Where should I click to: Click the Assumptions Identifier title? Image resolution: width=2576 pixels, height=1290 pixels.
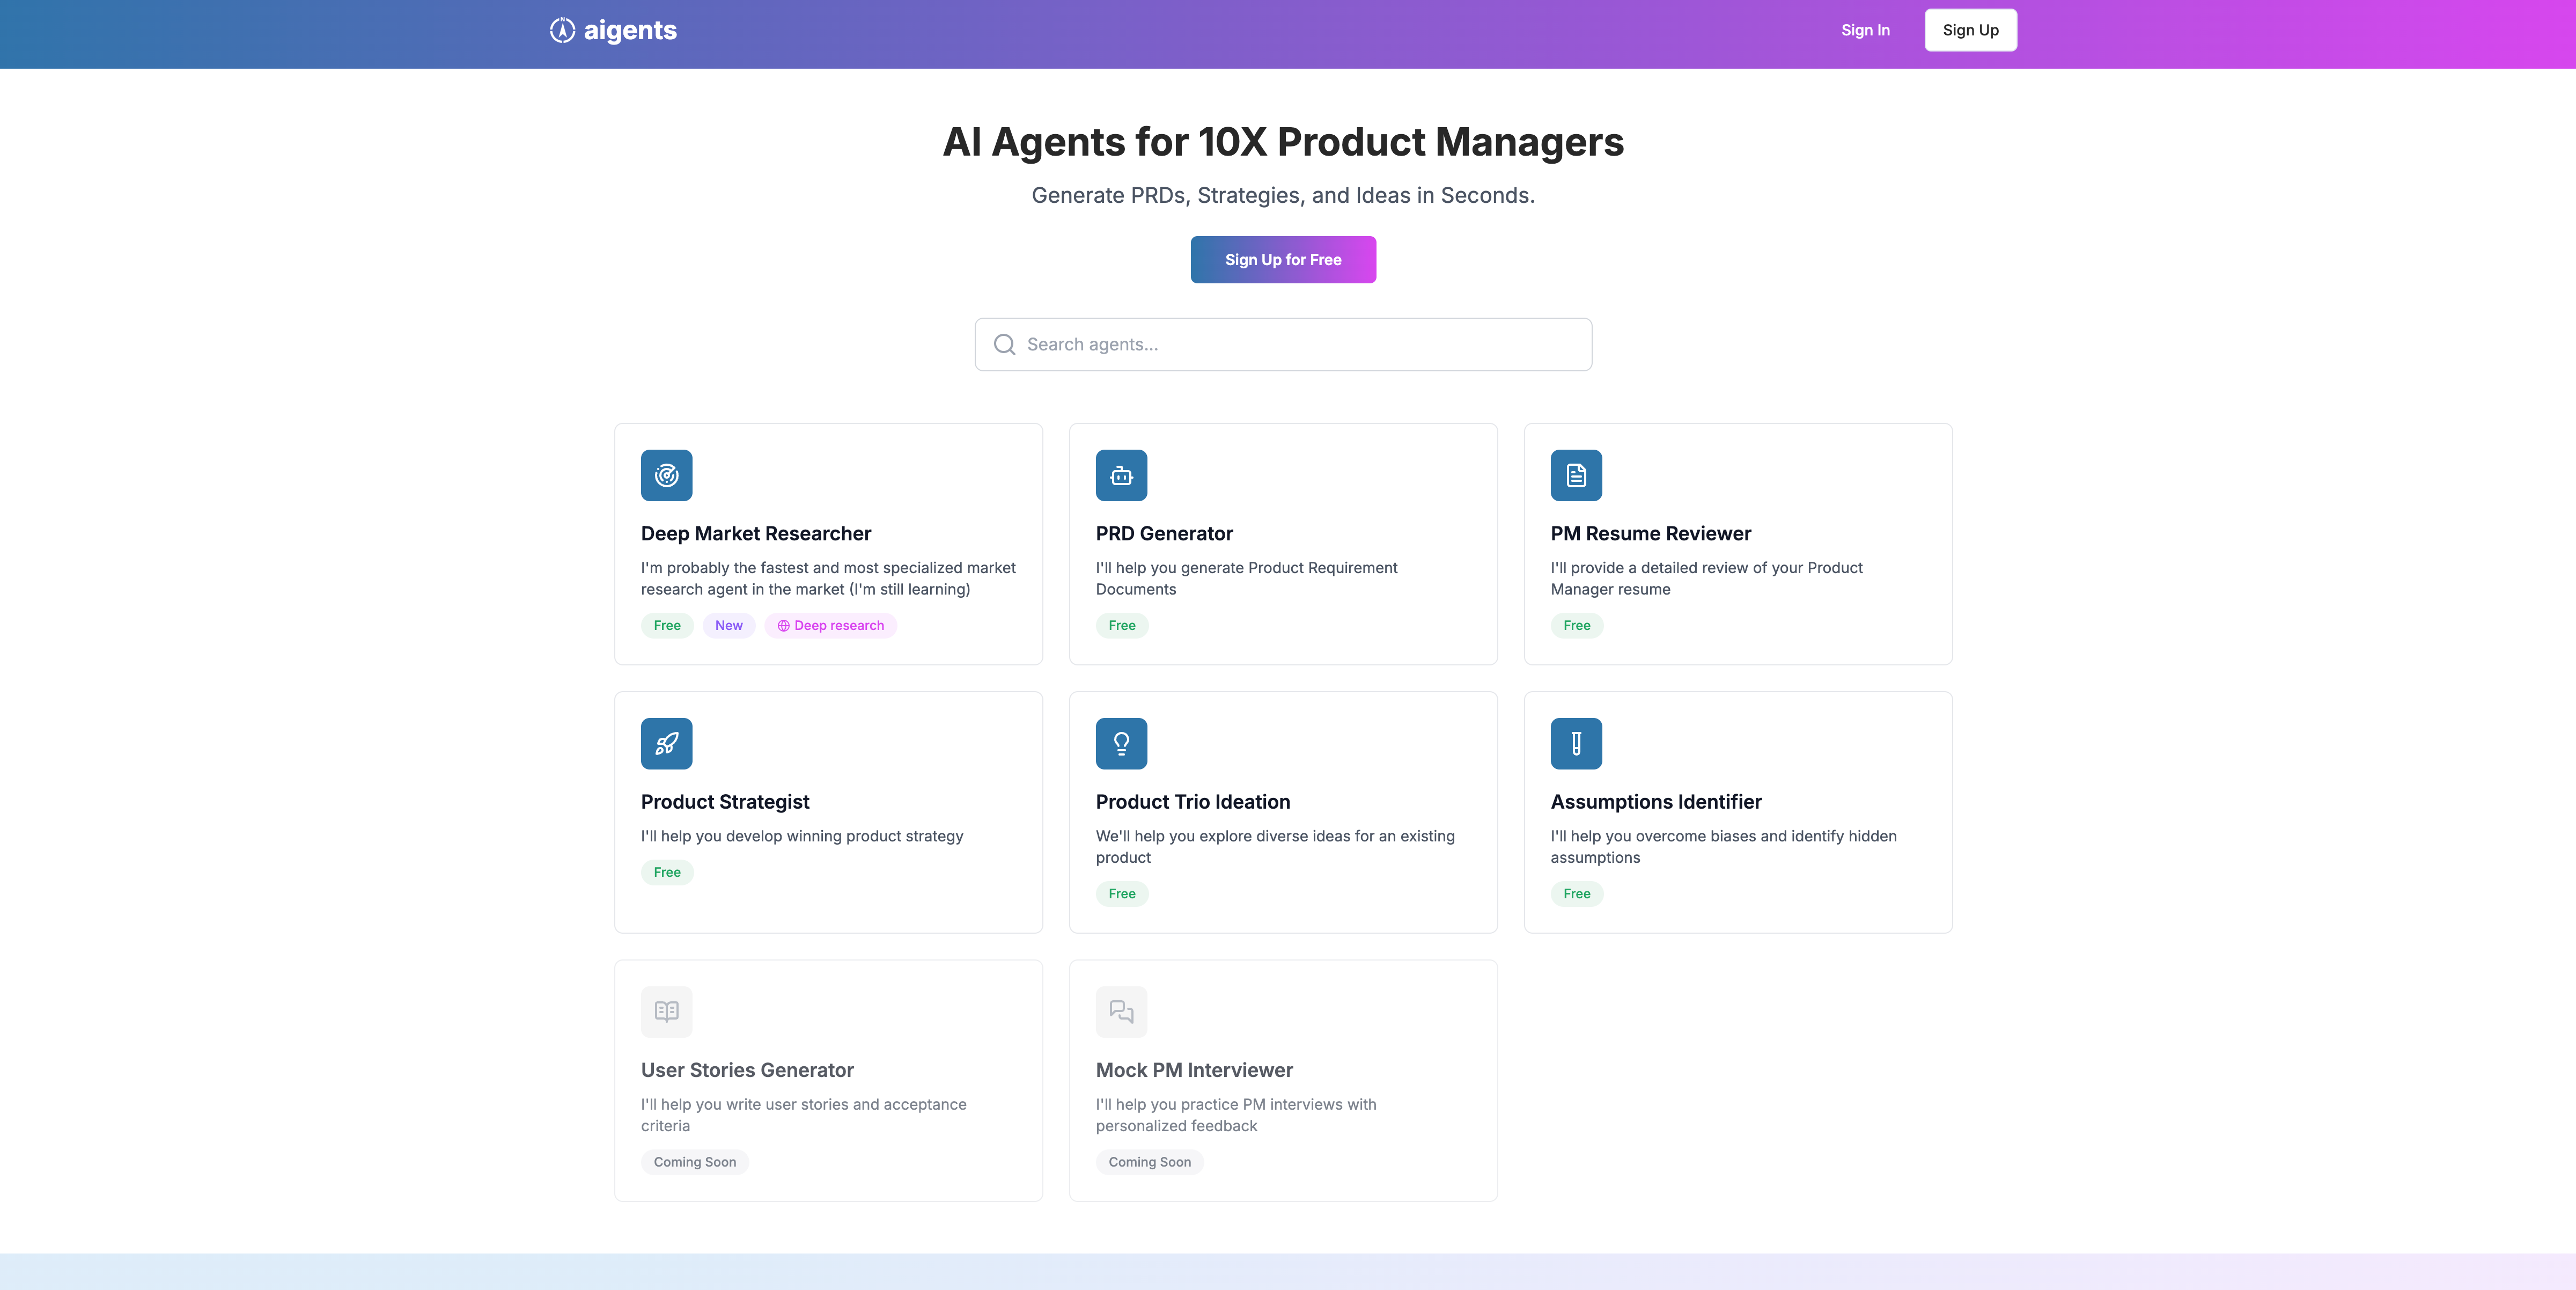click(1655, 801)
